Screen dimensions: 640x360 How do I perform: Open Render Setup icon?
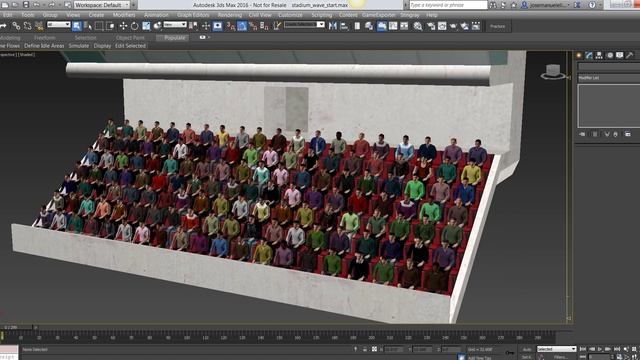(431, 26)
